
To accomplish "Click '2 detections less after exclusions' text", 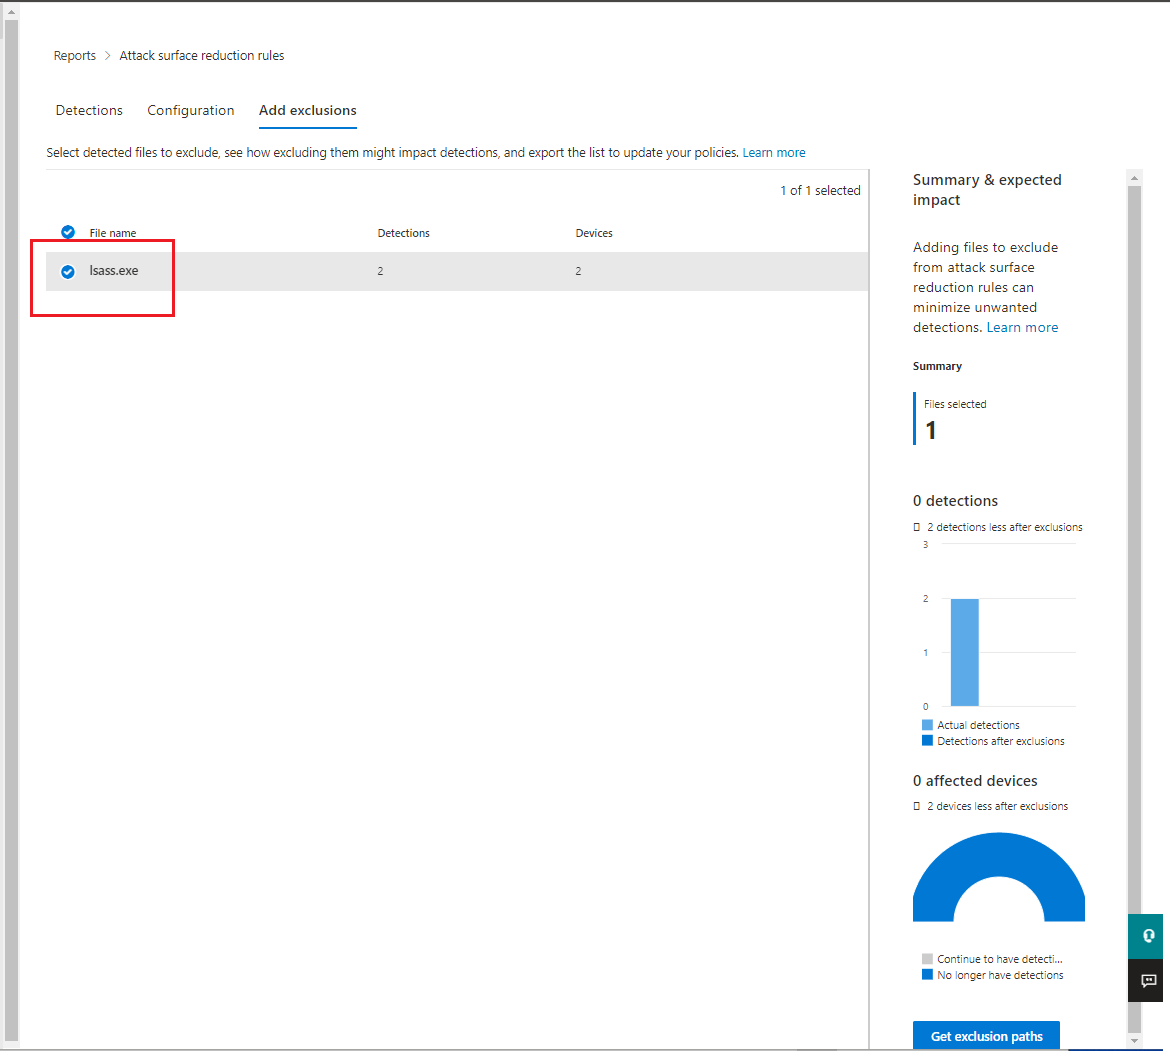I will click(1004, 527).
